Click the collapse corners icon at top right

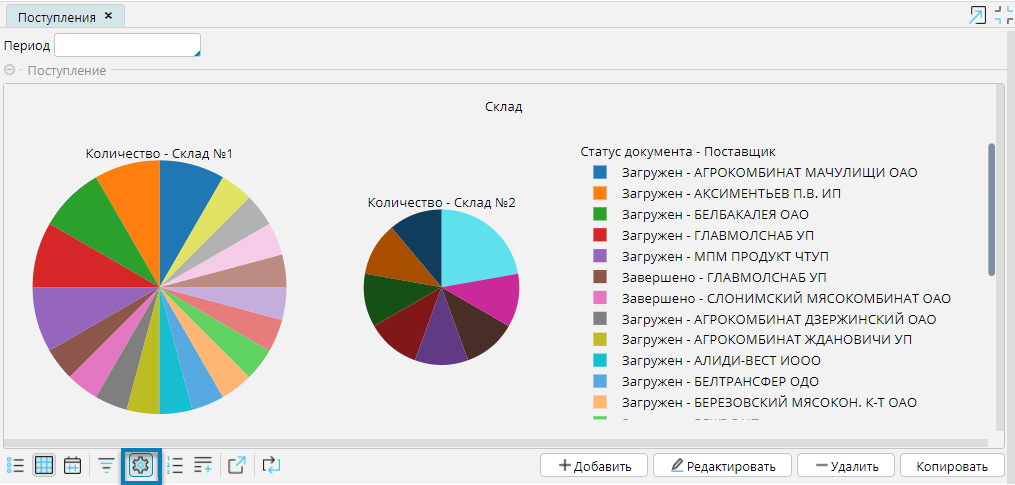[x=1003, y=15]
